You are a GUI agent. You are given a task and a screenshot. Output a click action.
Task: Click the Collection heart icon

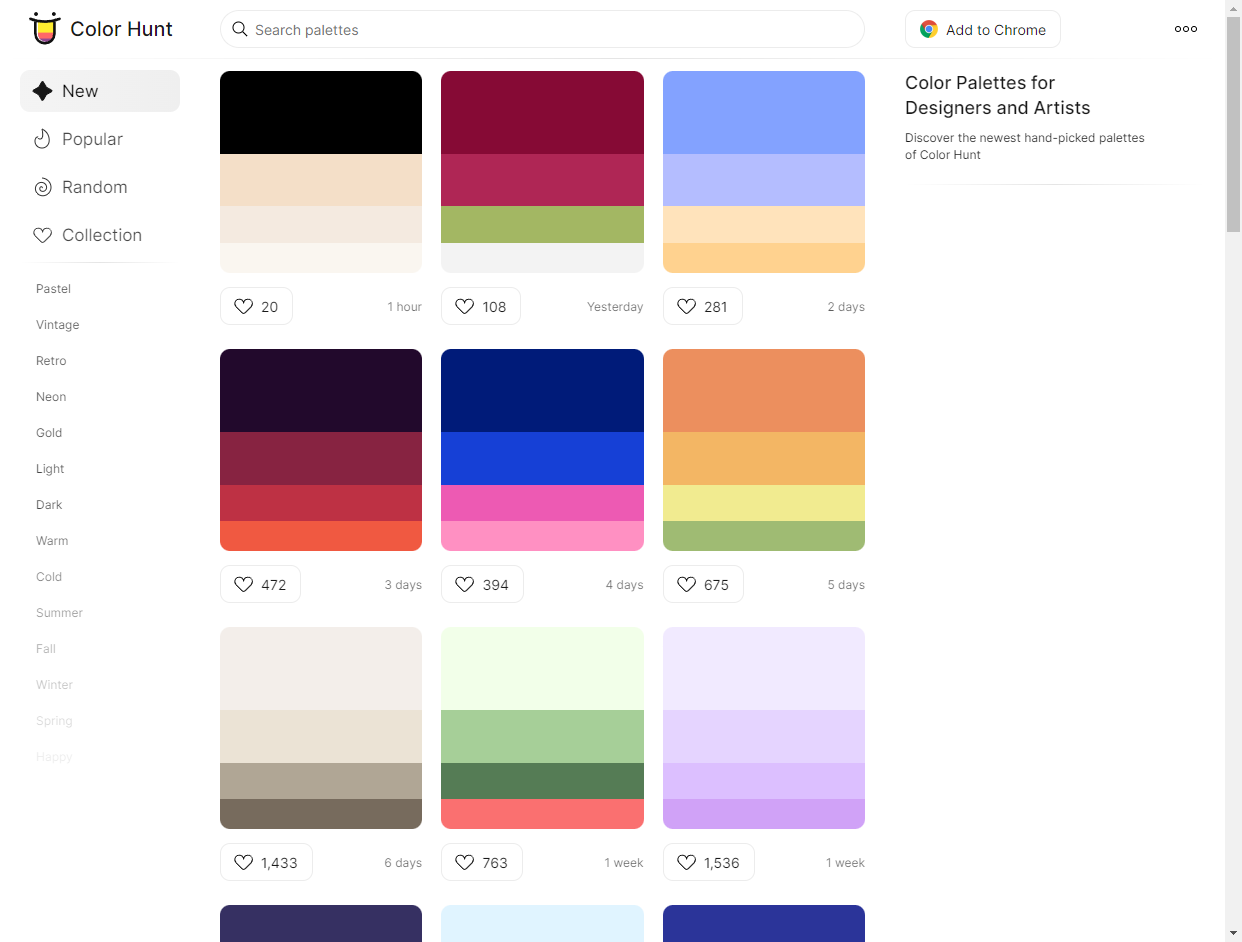pyautogui.click(x=42, y=235)
